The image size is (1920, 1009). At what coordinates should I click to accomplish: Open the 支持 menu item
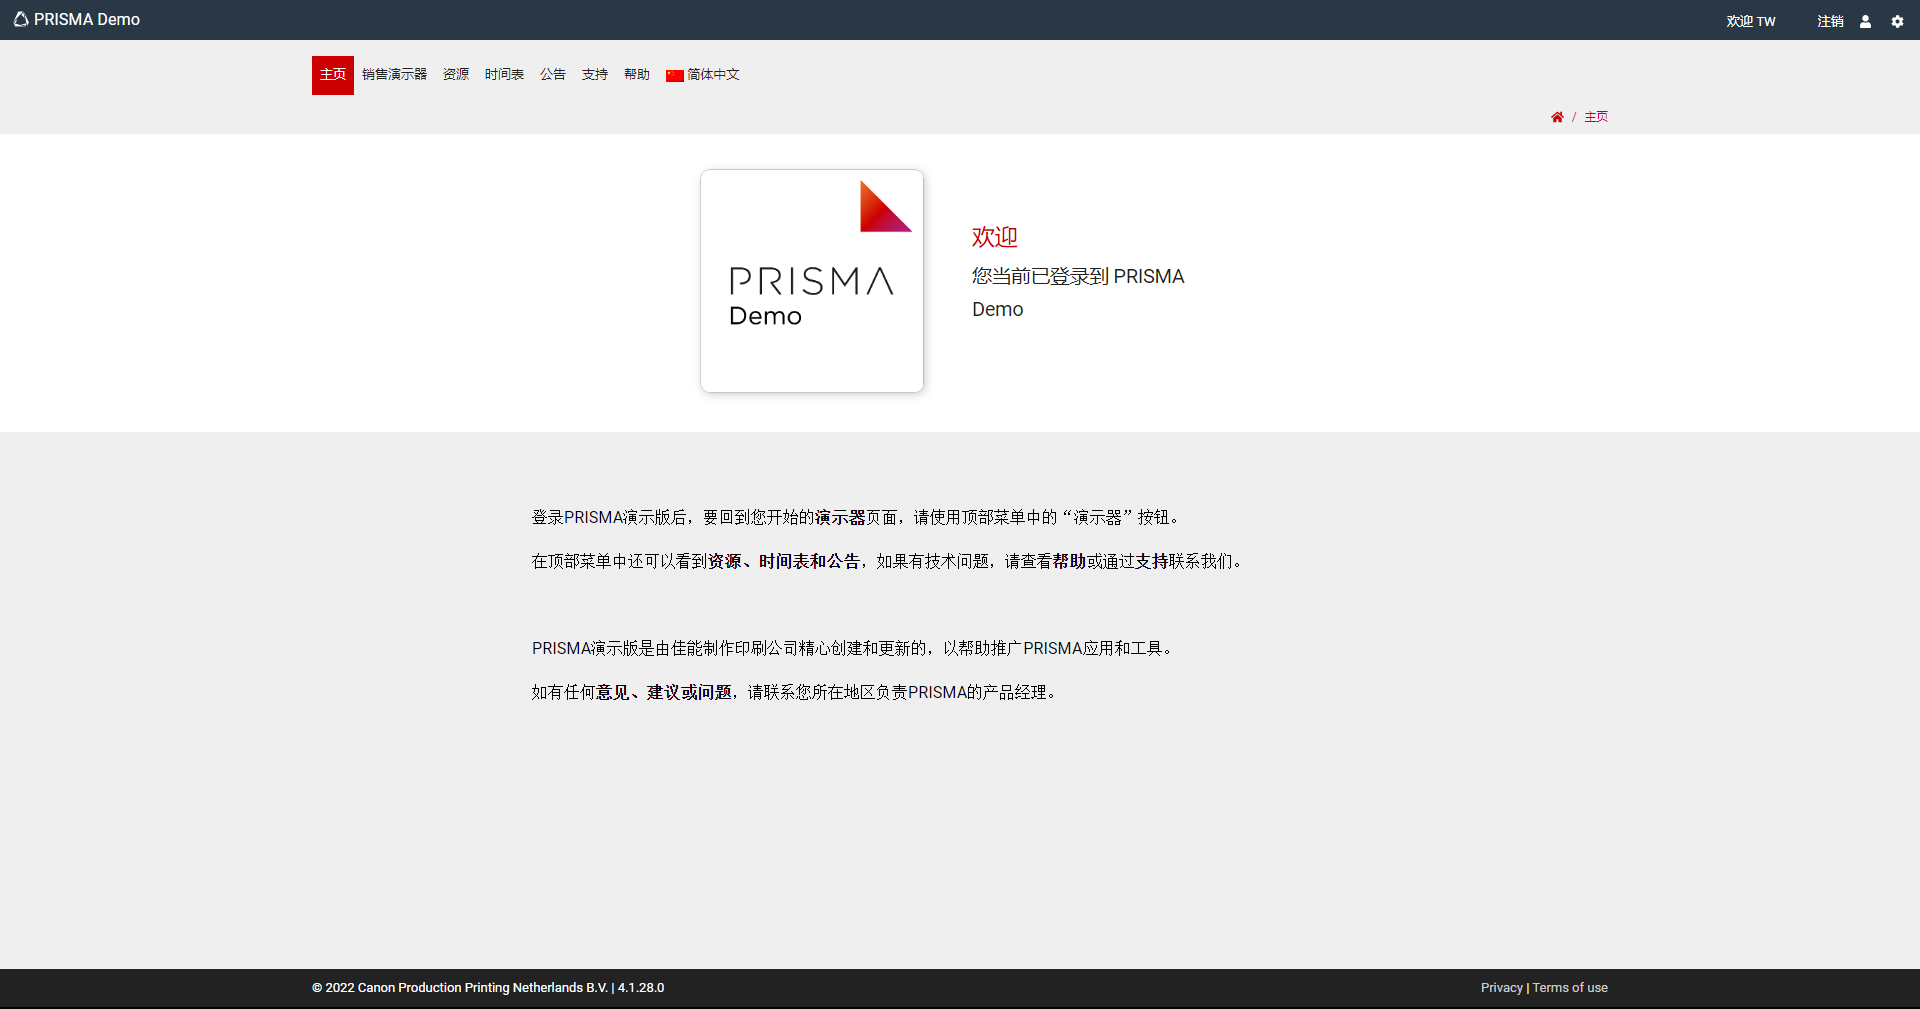coord(595,75)
